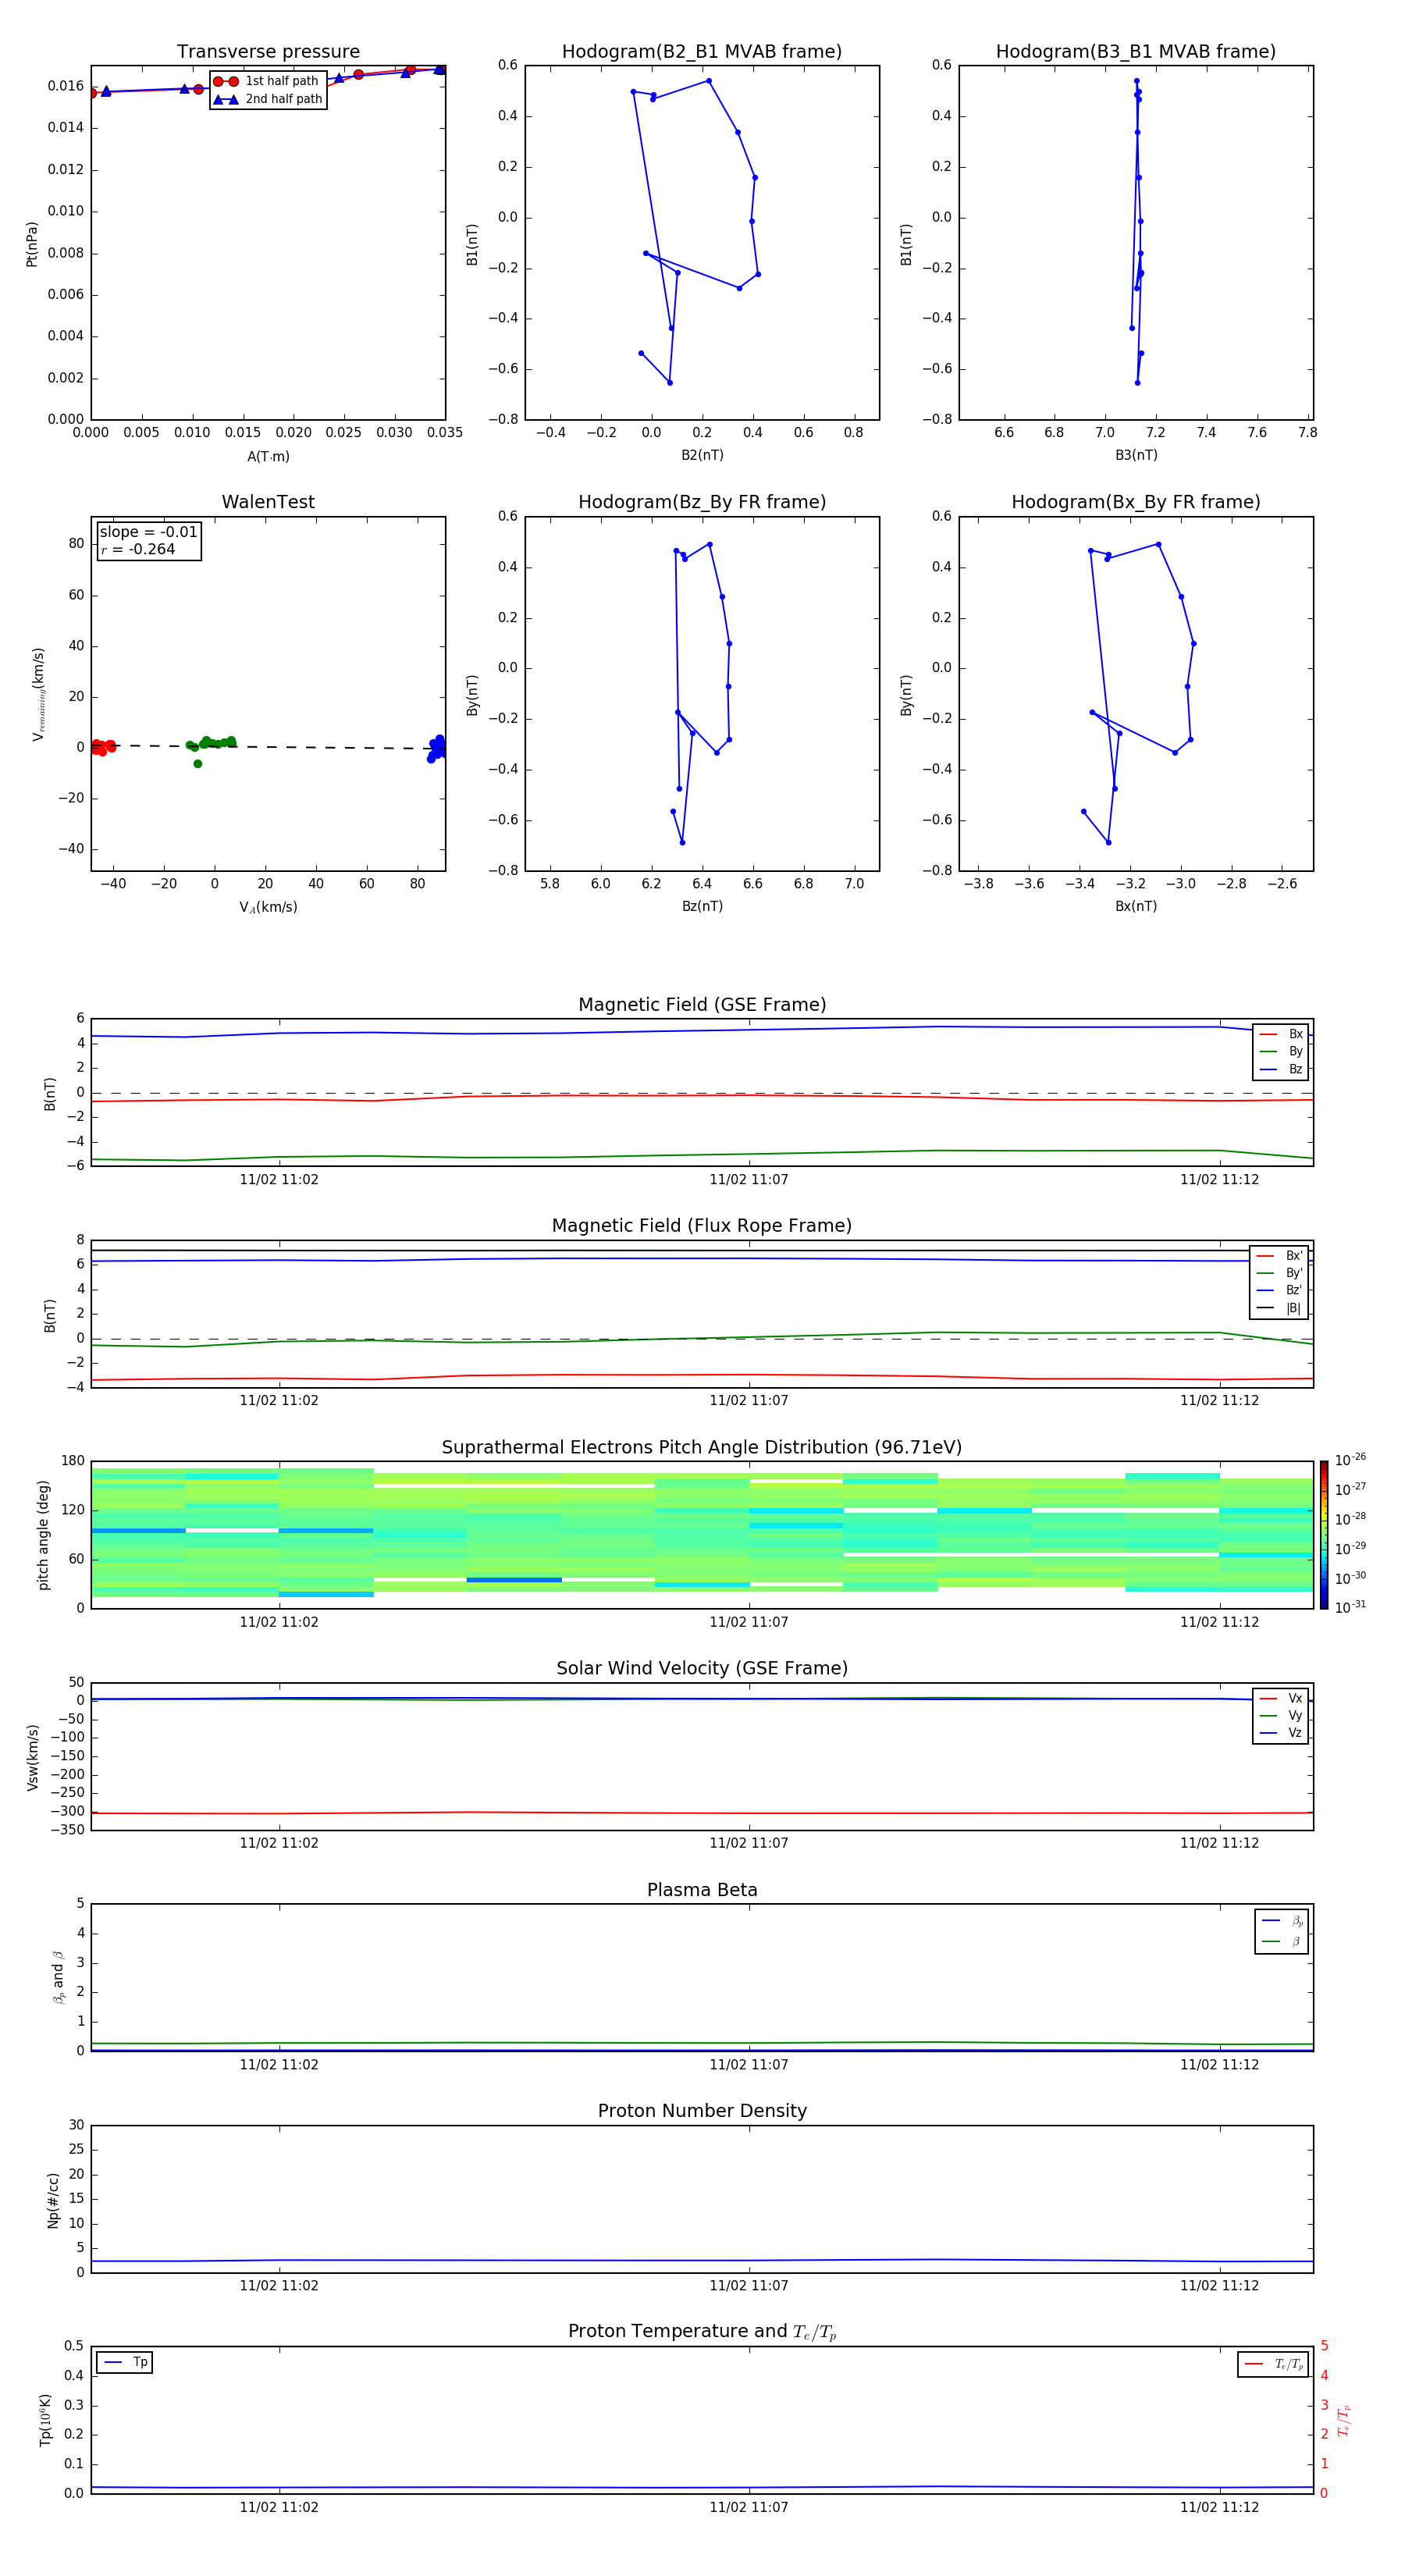Click "11/02 11:07" under Proton Temperature panel
Screen dimensions: 1405x2576
[749, 2507]
